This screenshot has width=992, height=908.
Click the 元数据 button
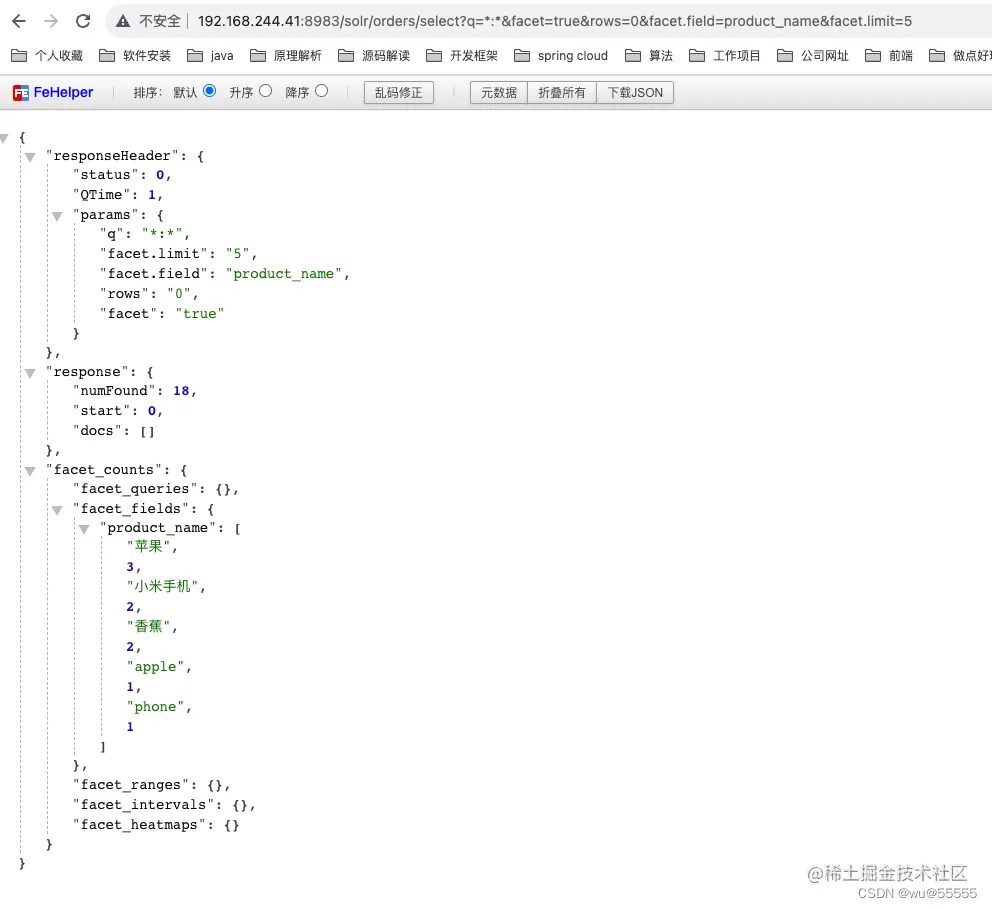(499, 93)
